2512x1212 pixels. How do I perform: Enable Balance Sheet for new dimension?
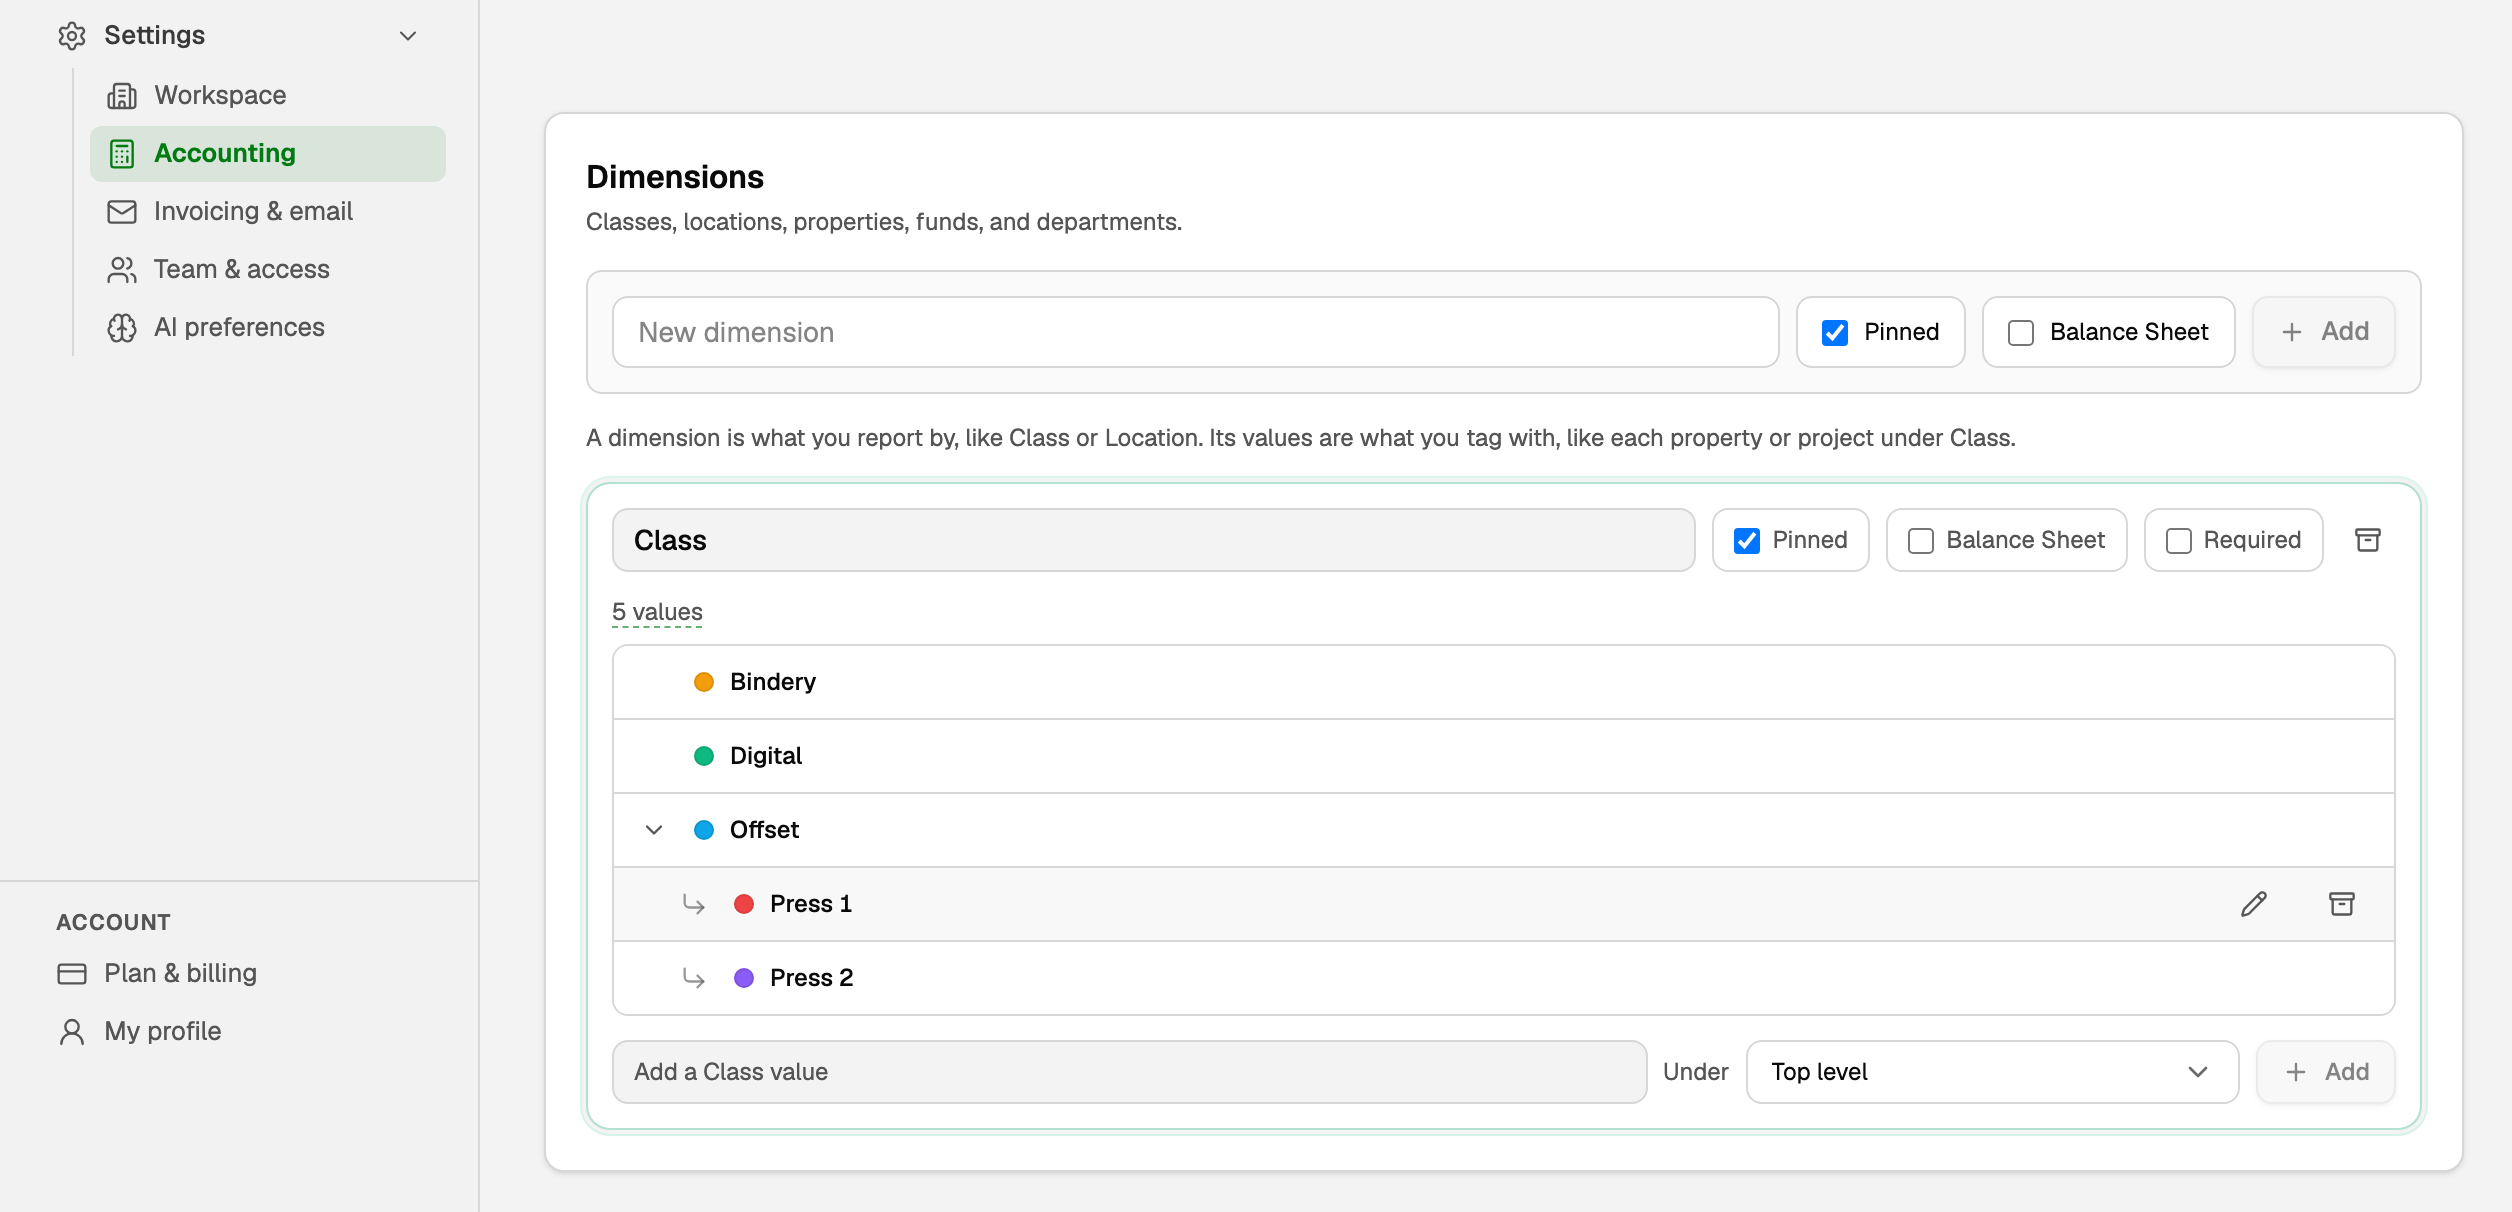click(x=2021, y=333)
